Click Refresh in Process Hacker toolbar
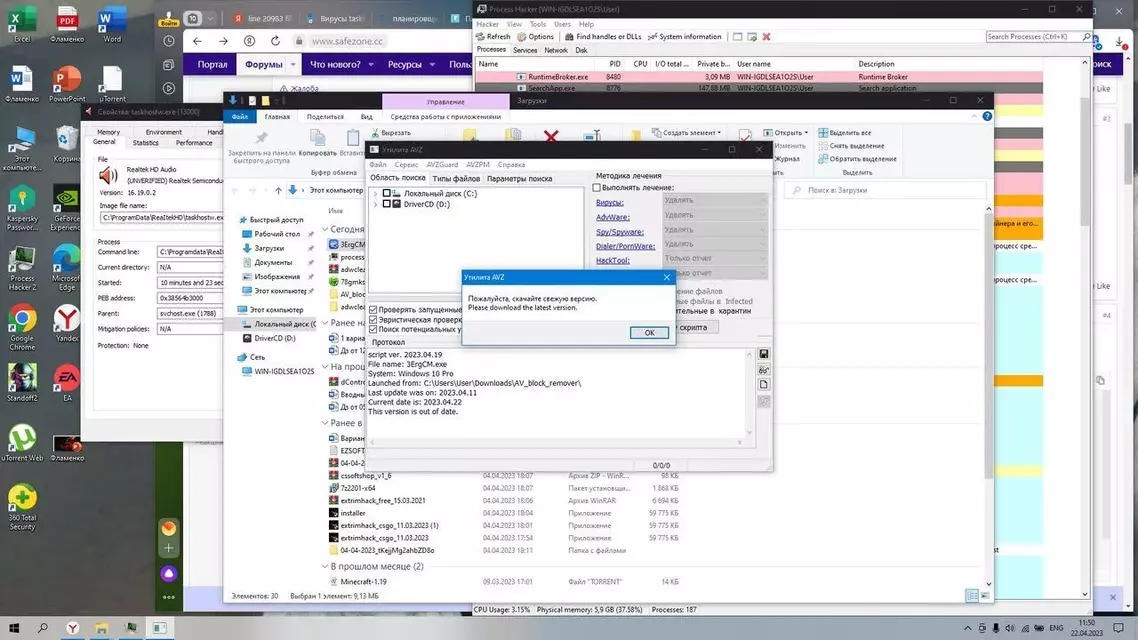 coord(493,36)
